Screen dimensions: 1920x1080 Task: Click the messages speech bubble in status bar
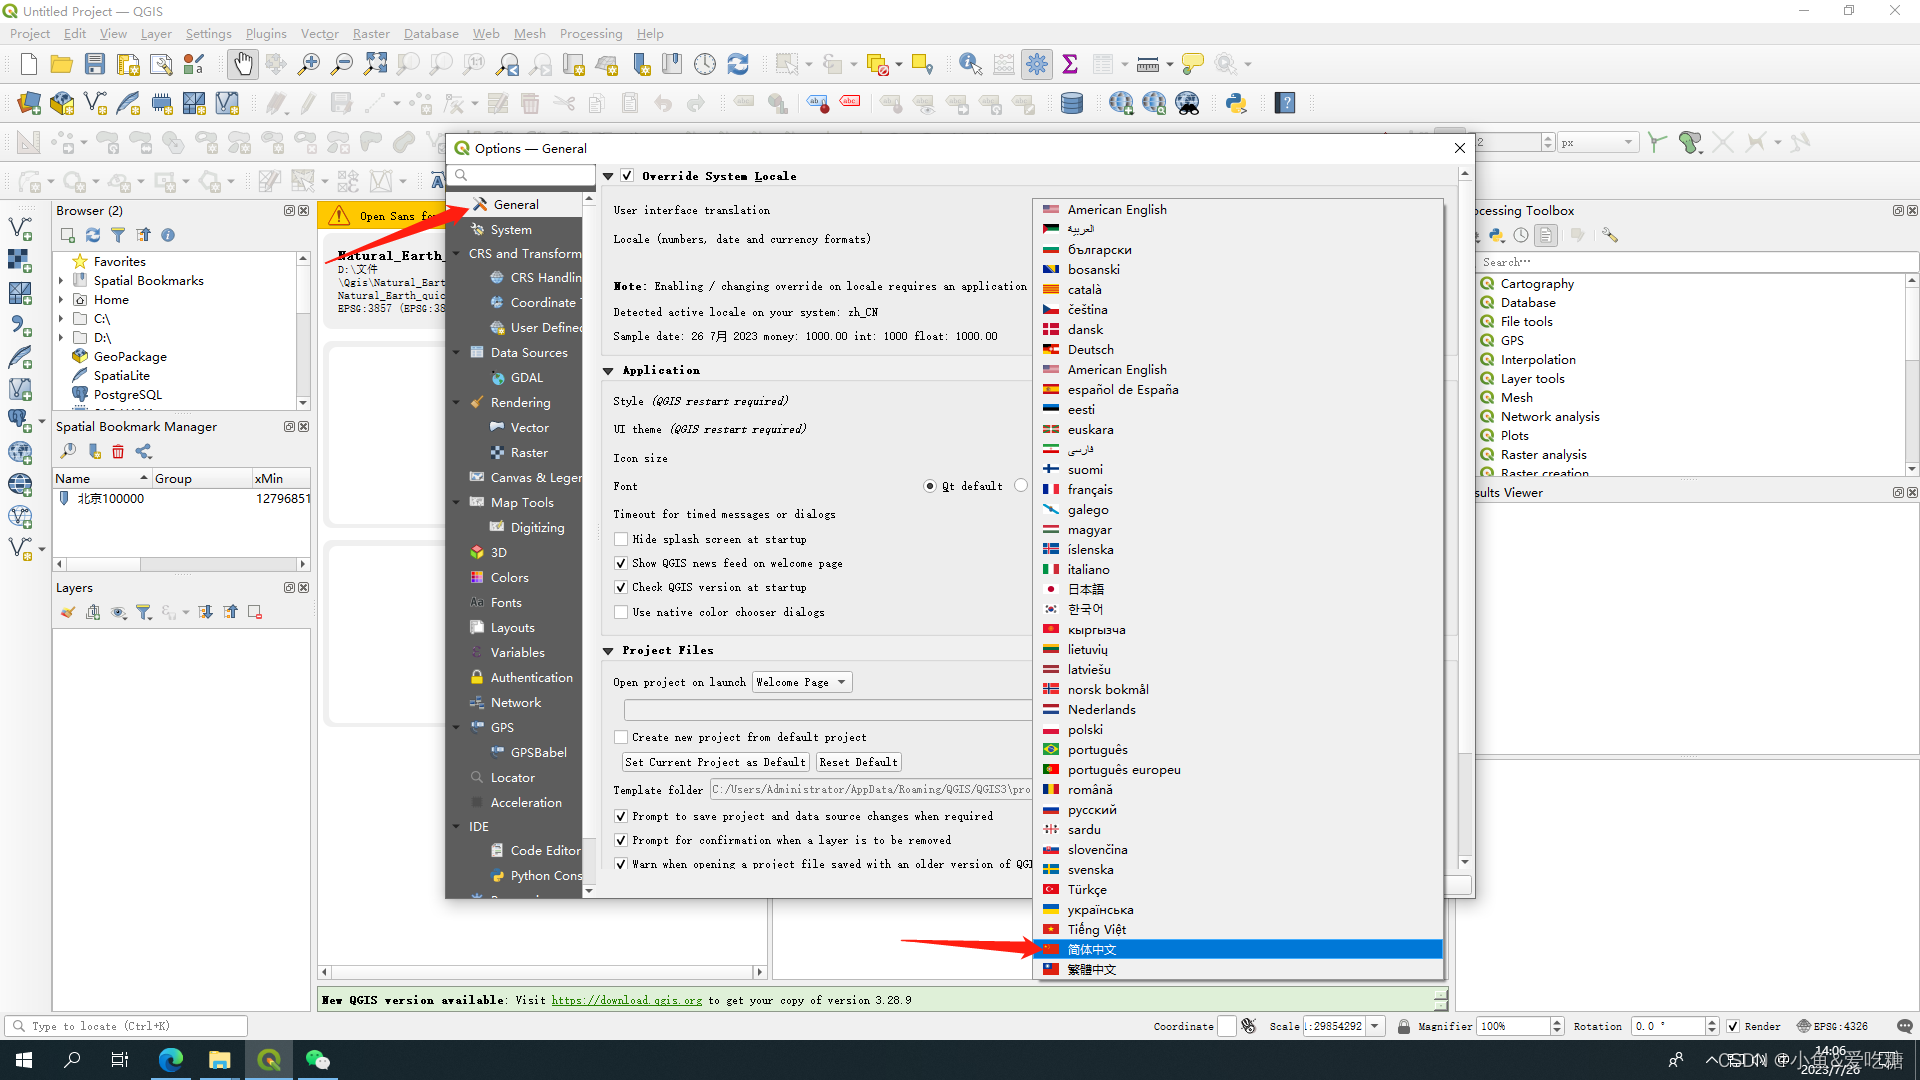pos(1904,1026)
